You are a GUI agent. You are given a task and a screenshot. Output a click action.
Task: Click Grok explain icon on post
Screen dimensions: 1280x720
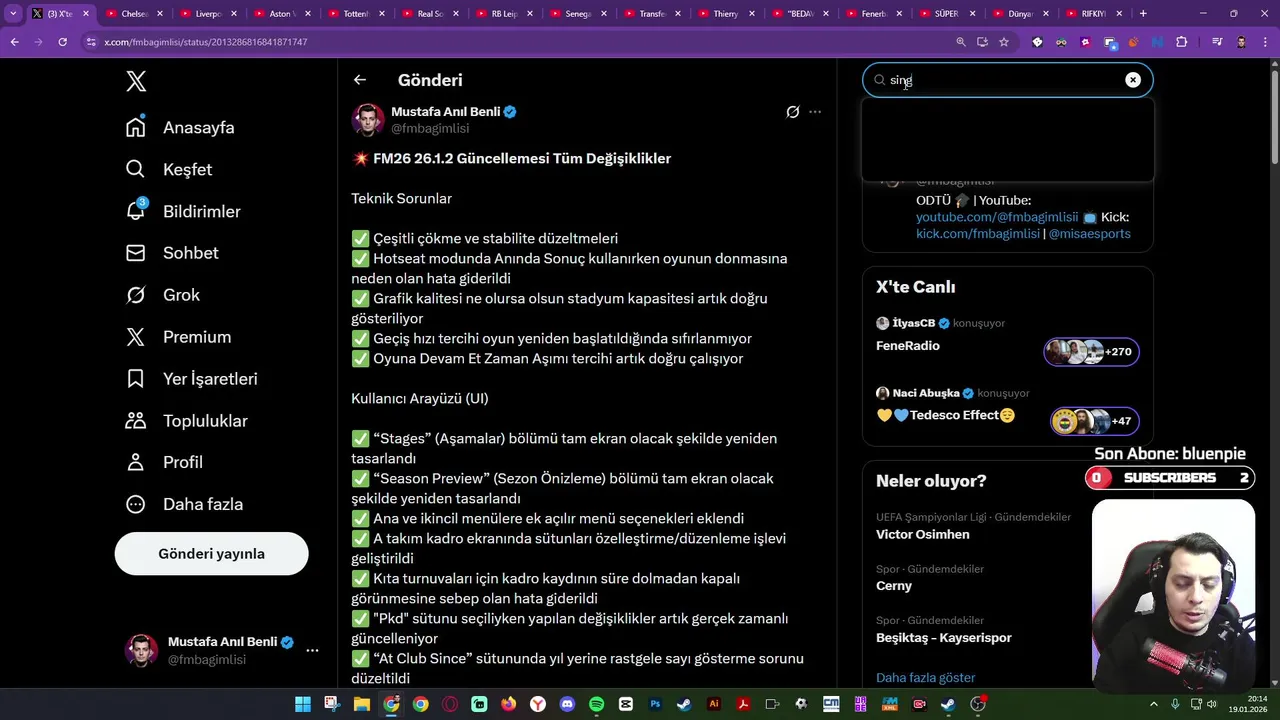point(793,112)
